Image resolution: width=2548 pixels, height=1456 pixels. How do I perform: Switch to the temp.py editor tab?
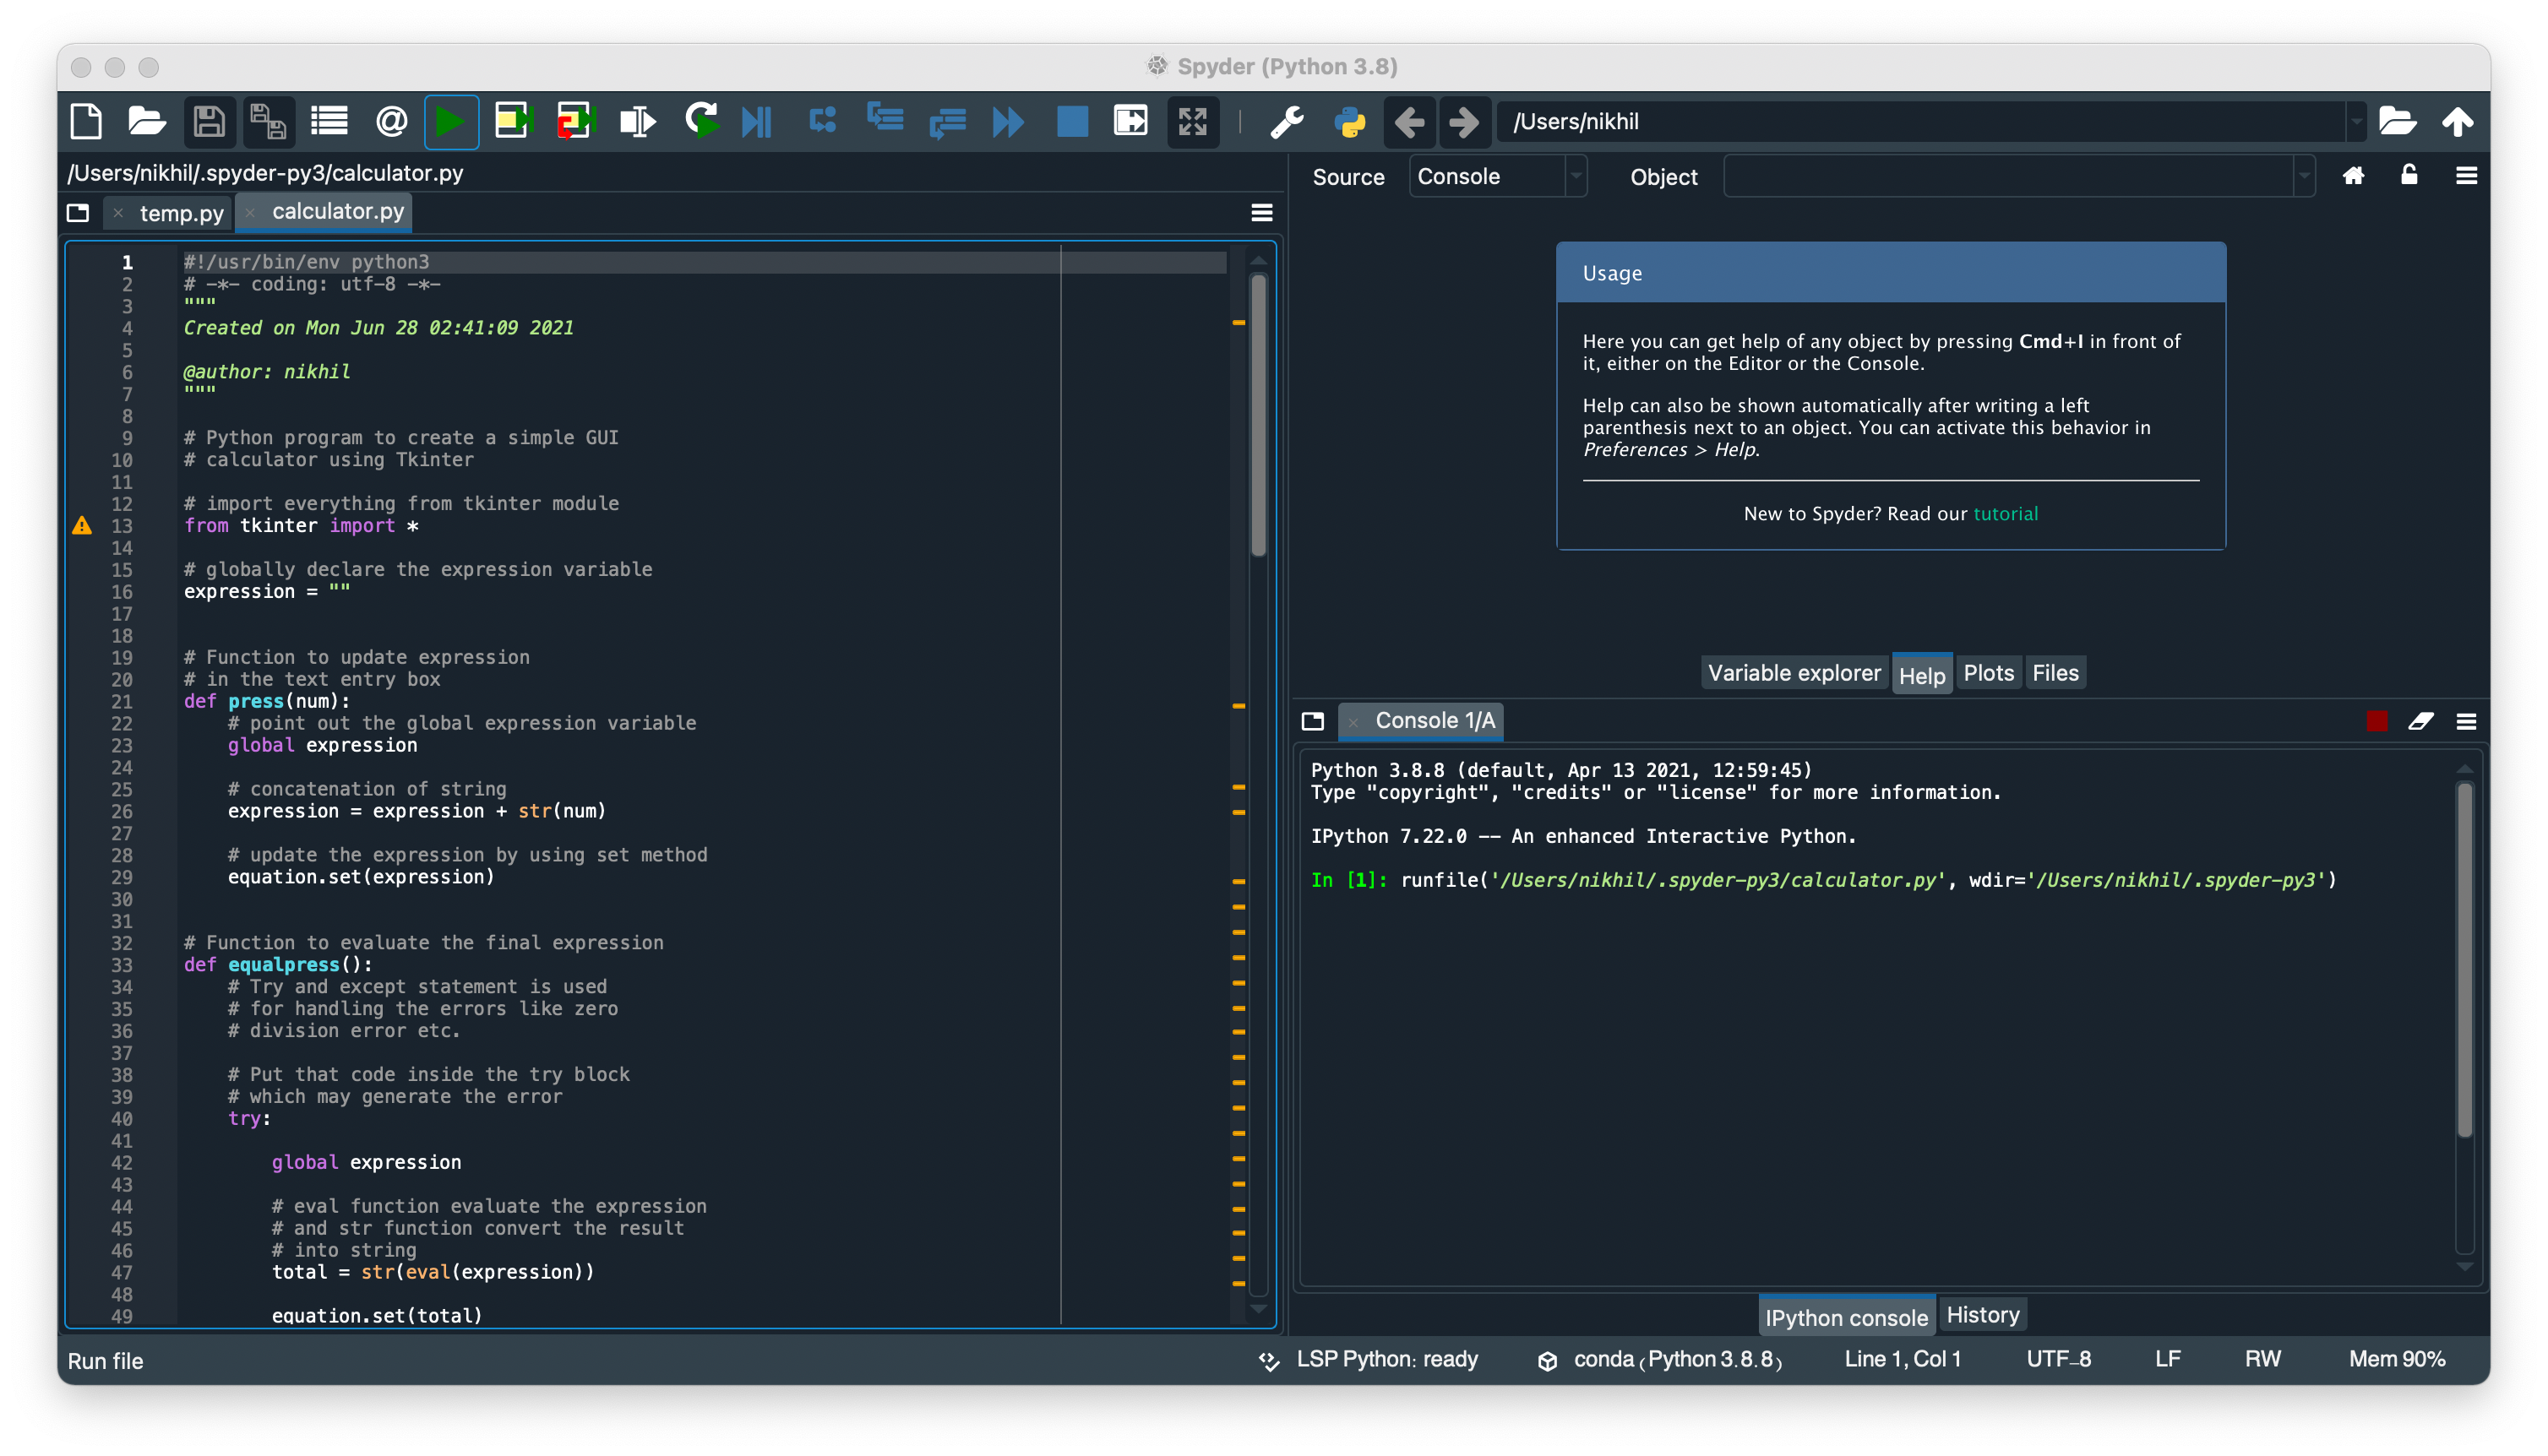click(x=181, y=213)
